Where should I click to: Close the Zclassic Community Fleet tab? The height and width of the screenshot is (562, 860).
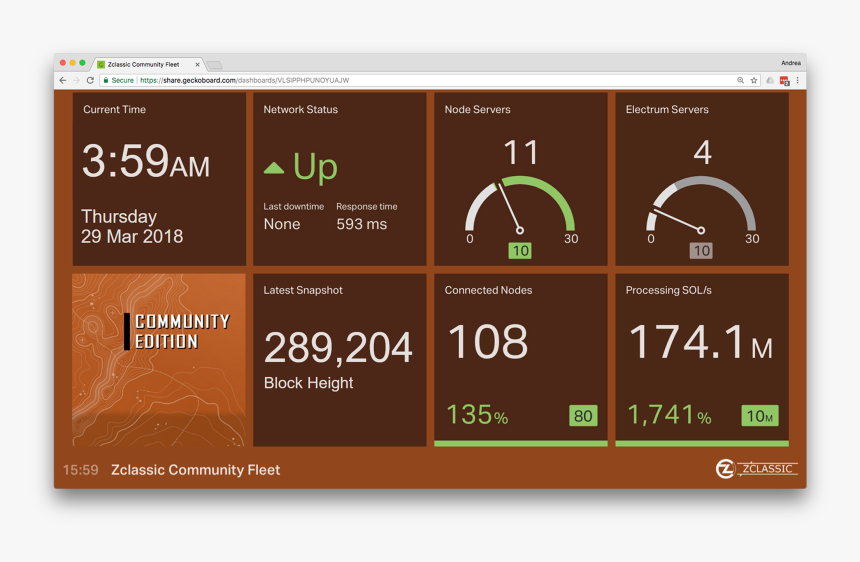(197, 64)
